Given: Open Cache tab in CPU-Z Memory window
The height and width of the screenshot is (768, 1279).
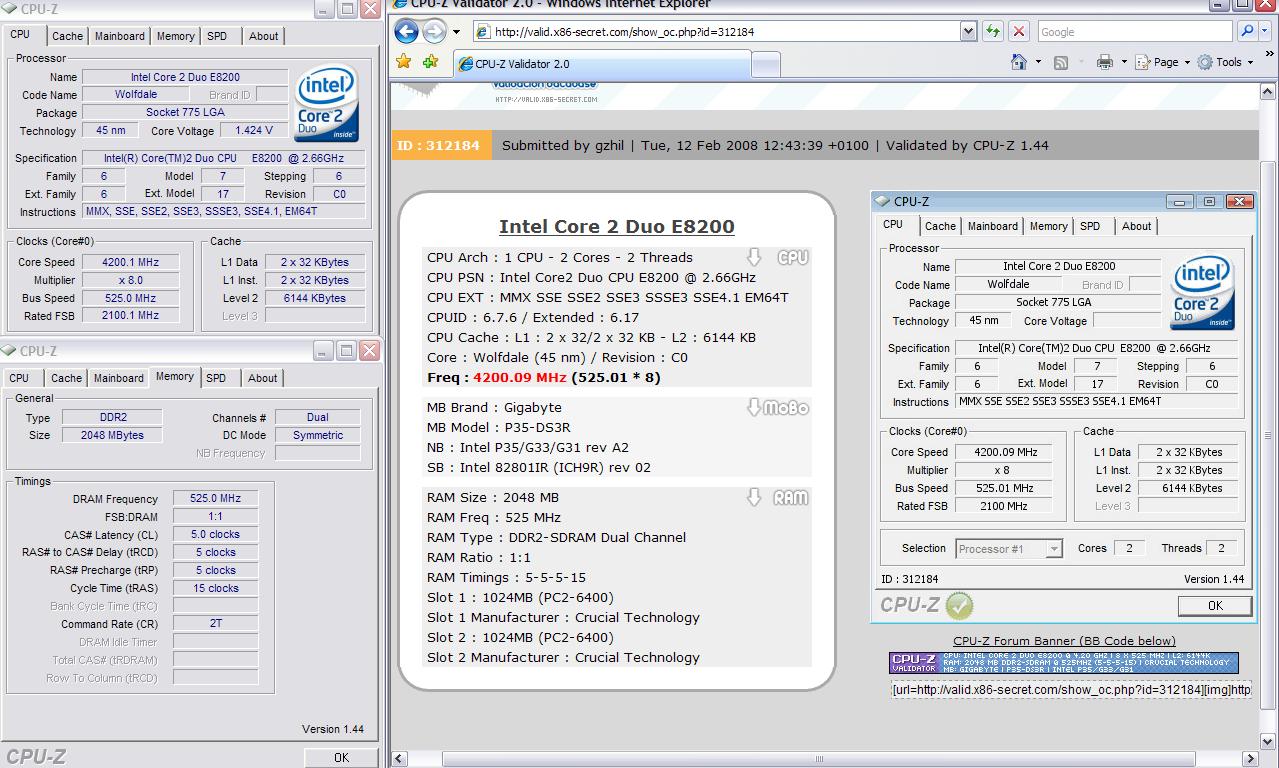Looking at the screenshot, I should point(66,378).
